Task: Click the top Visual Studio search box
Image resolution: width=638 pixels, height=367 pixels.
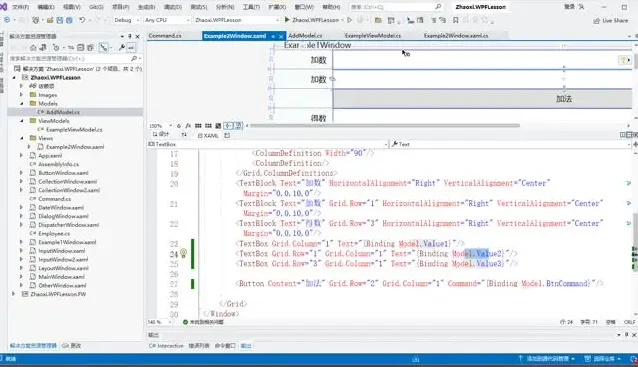Action: coord(396,7)
